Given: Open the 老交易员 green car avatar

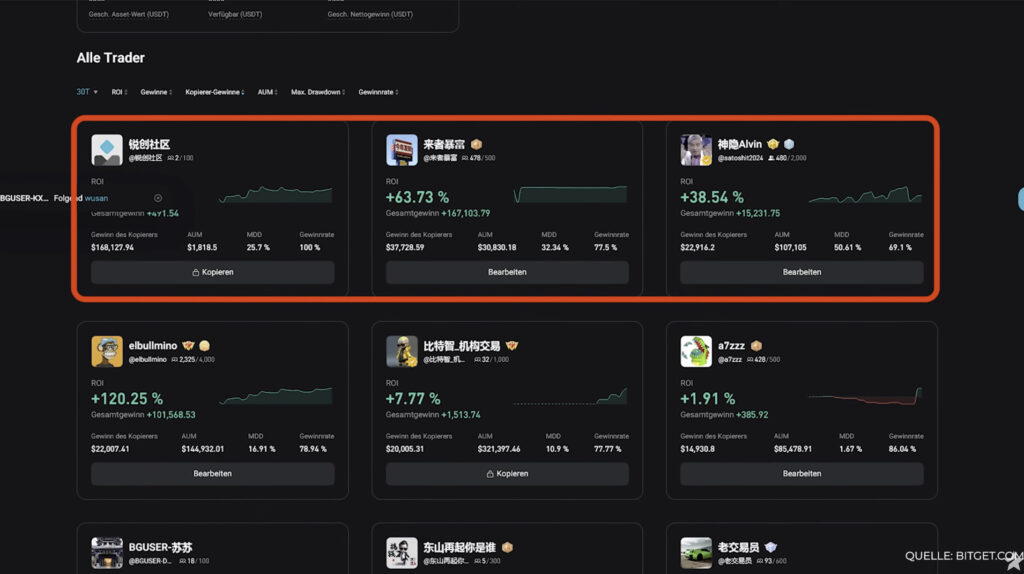Looking at the screenshot, I should tap(696, 552).
